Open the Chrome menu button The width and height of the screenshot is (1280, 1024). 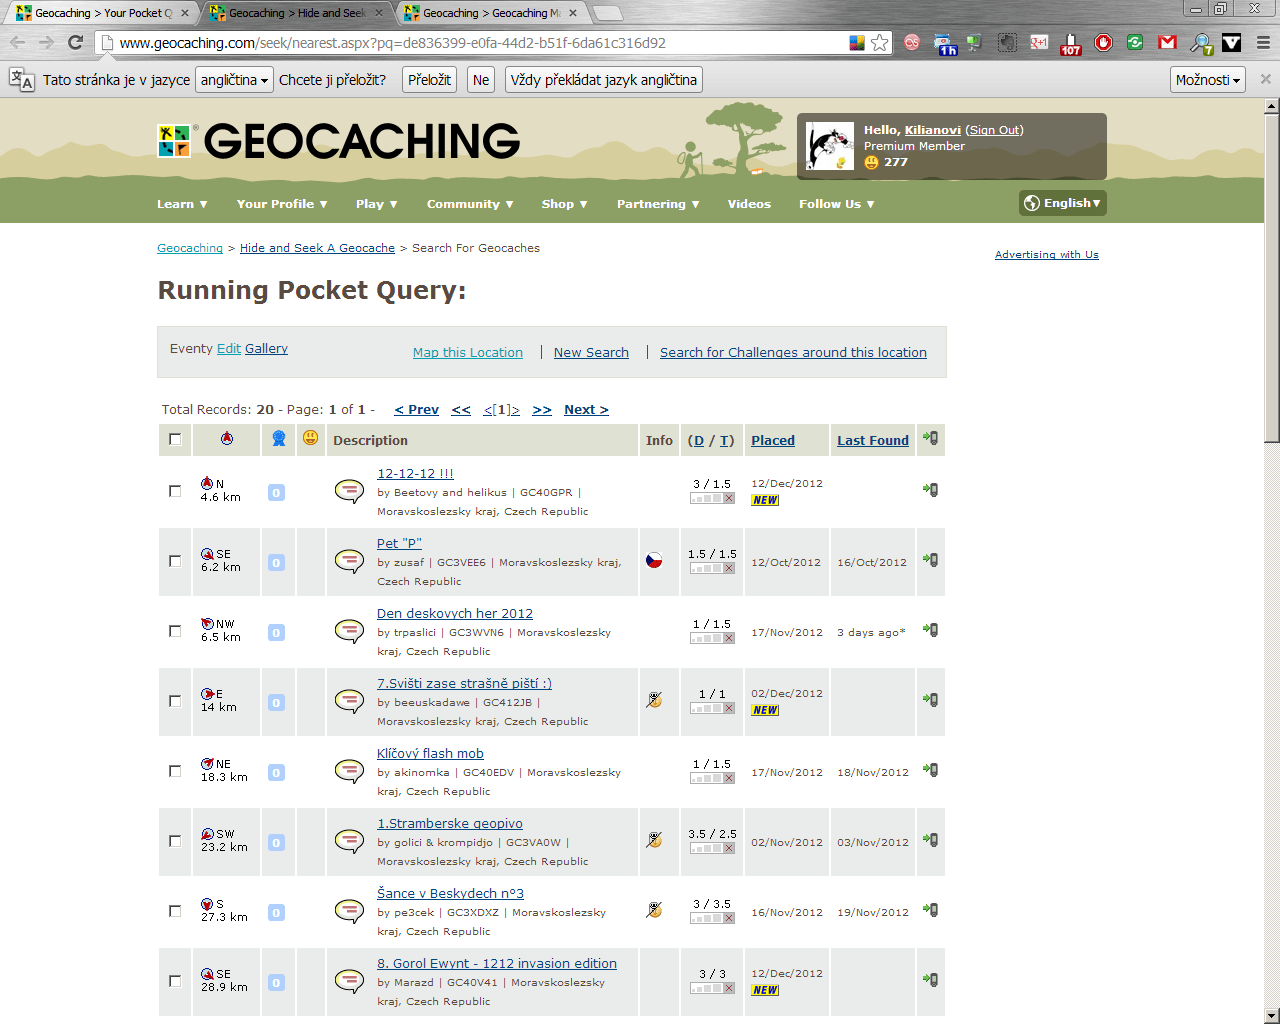coord(1263,42)
